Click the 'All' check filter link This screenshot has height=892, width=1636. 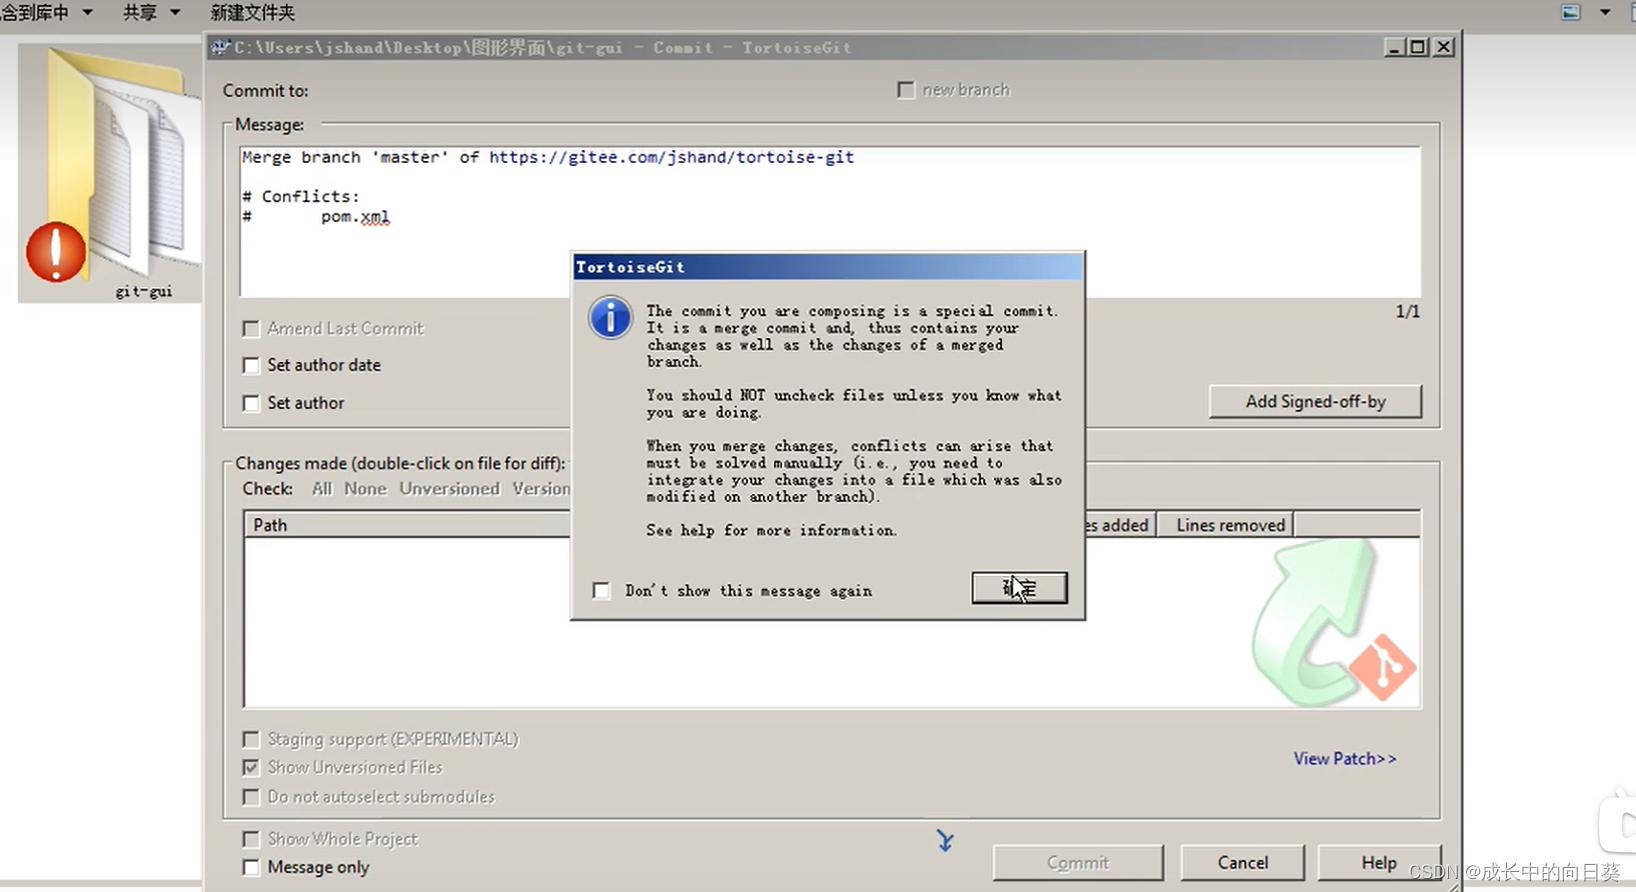click(321, 488)
